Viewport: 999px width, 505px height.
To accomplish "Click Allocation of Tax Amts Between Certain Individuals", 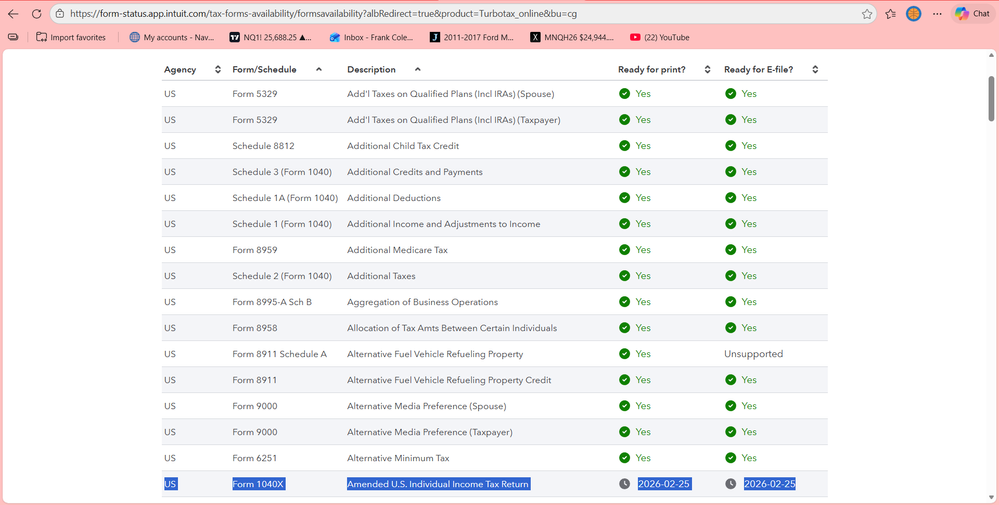I will point(452,327).
